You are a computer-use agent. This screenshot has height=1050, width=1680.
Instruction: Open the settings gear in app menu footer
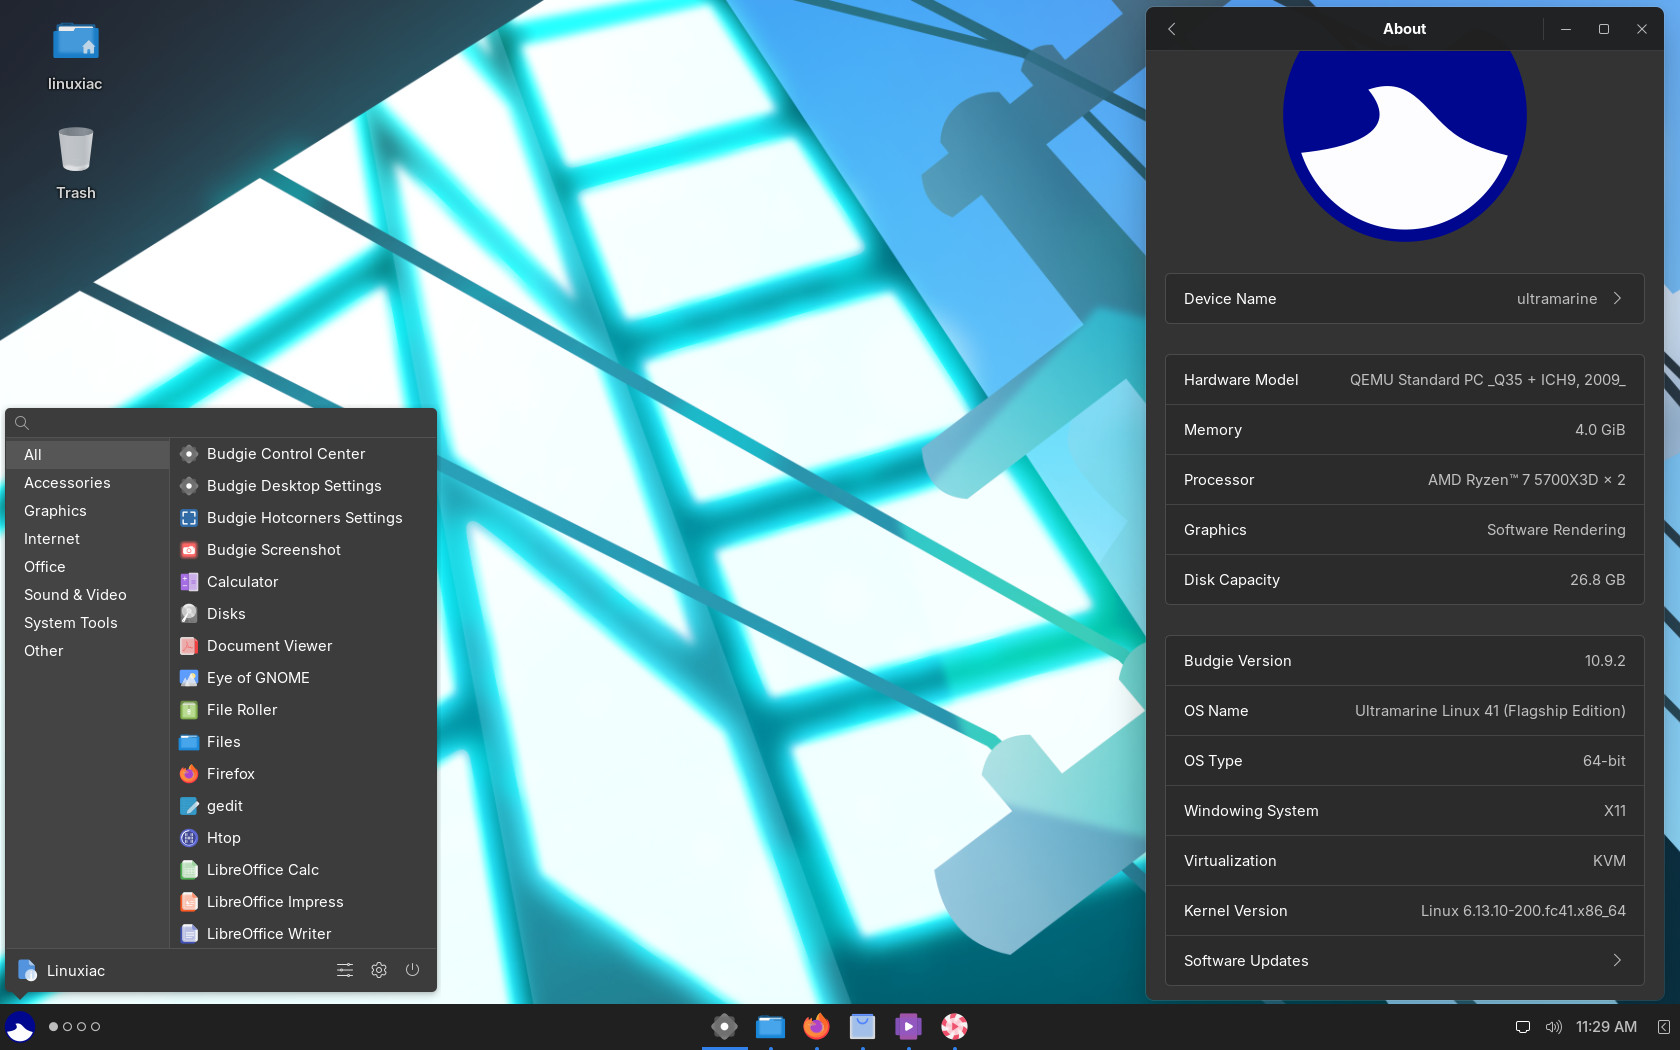379,970
